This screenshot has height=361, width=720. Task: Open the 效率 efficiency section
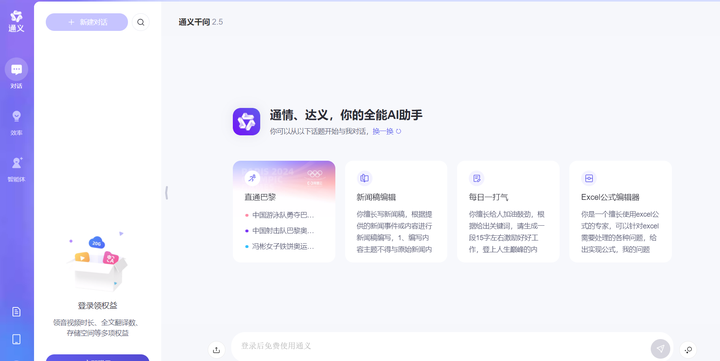[17, 122]
